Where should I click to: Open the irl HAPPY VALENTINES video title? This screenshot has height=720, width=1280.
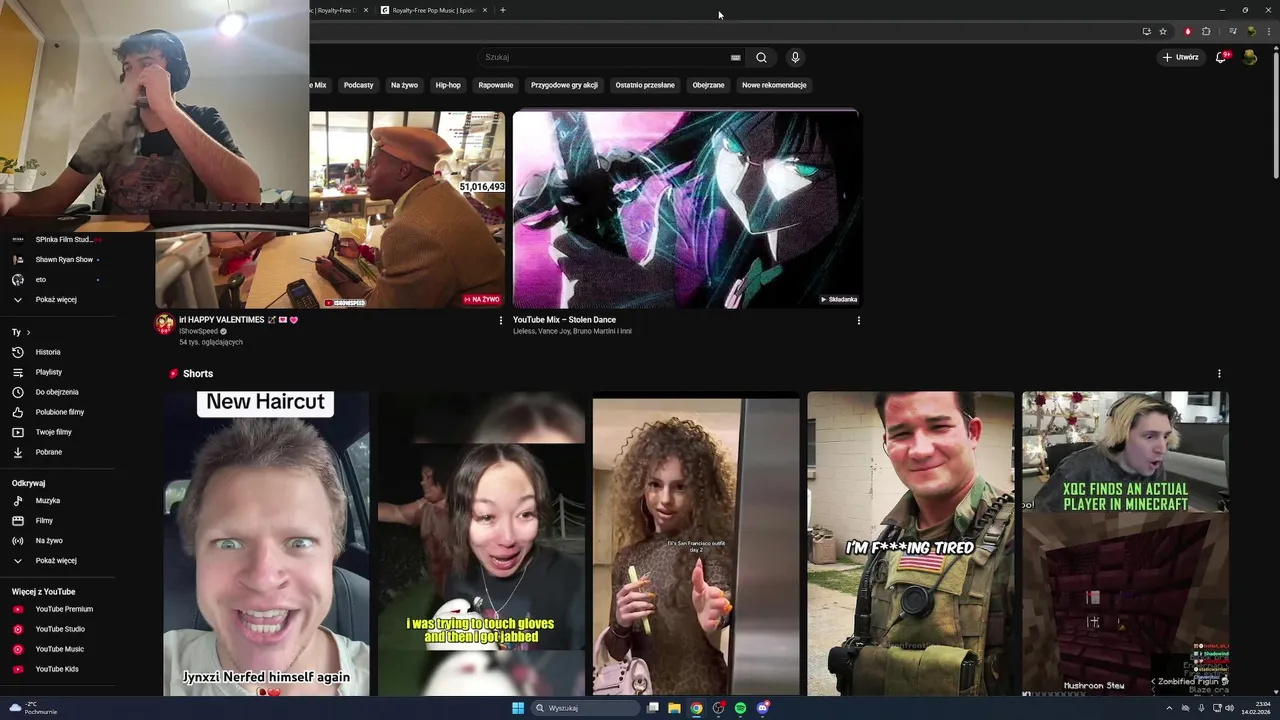tap(238, 320)
